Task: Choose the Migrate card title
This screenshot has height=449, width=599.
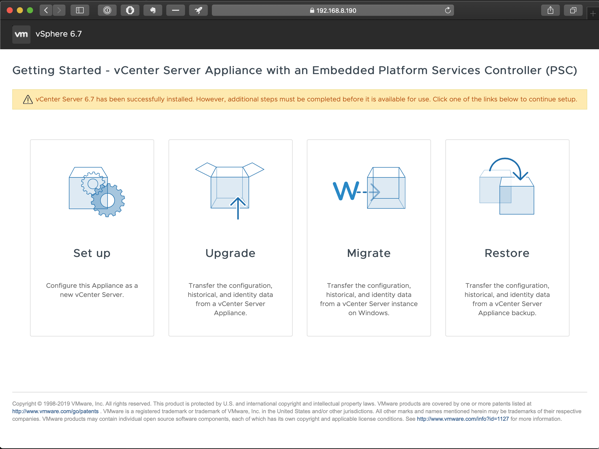Action: click(369, 253)
